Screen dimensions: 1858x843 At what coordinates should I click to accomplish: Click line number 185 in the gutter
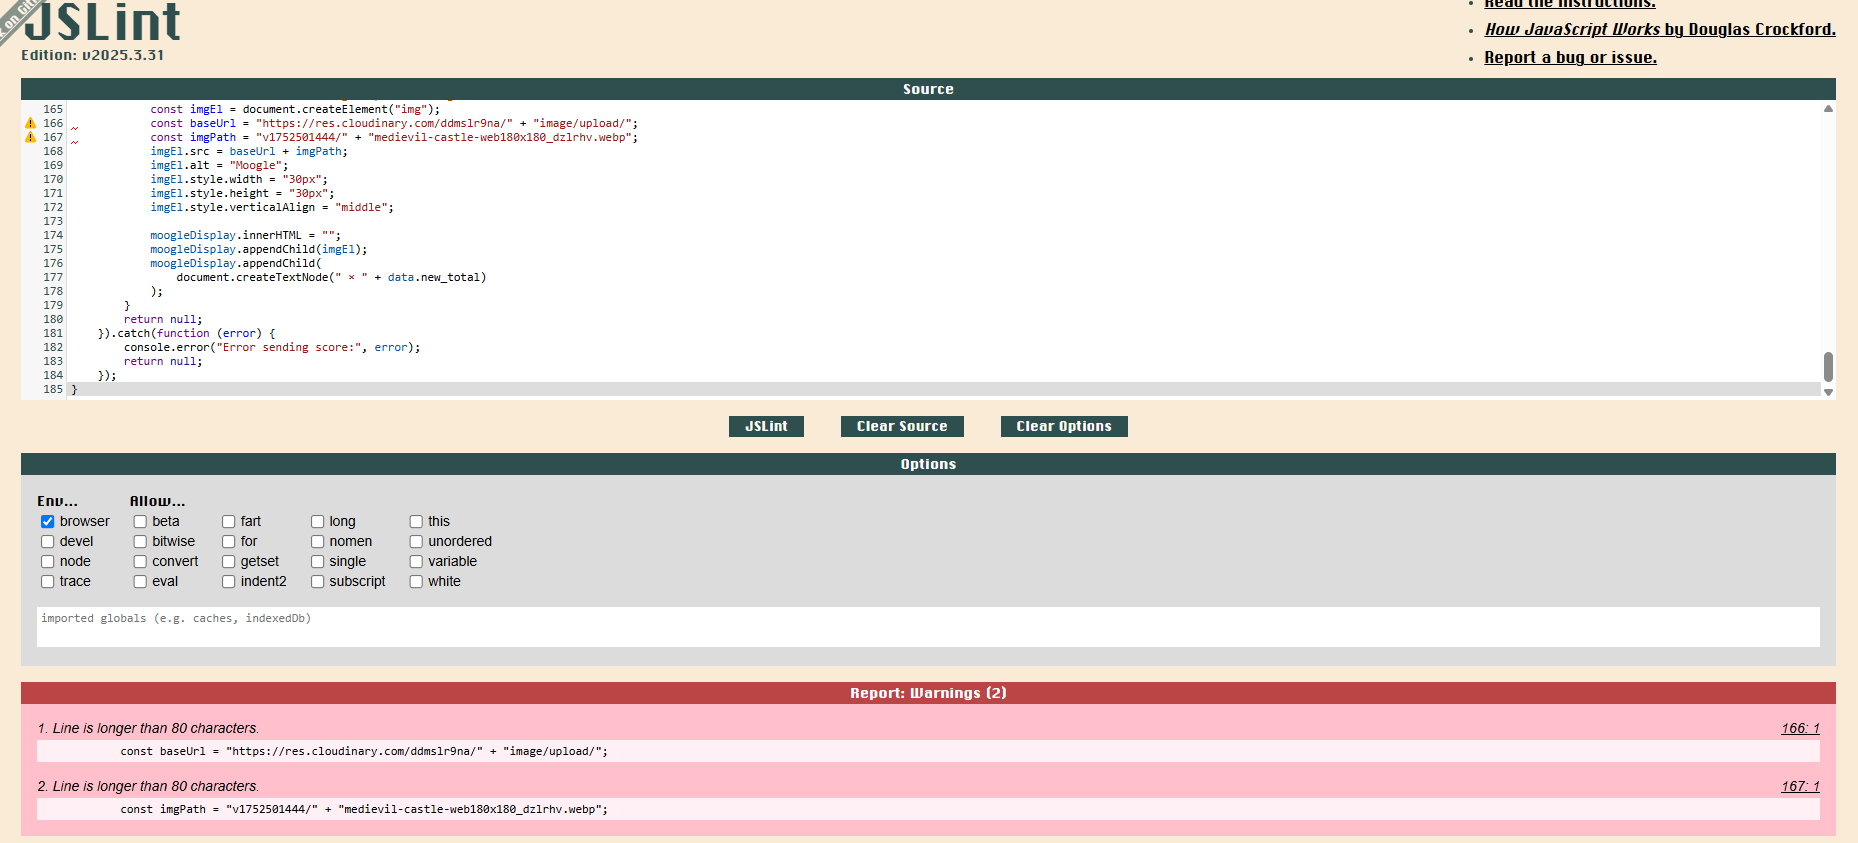click(53, 389)
